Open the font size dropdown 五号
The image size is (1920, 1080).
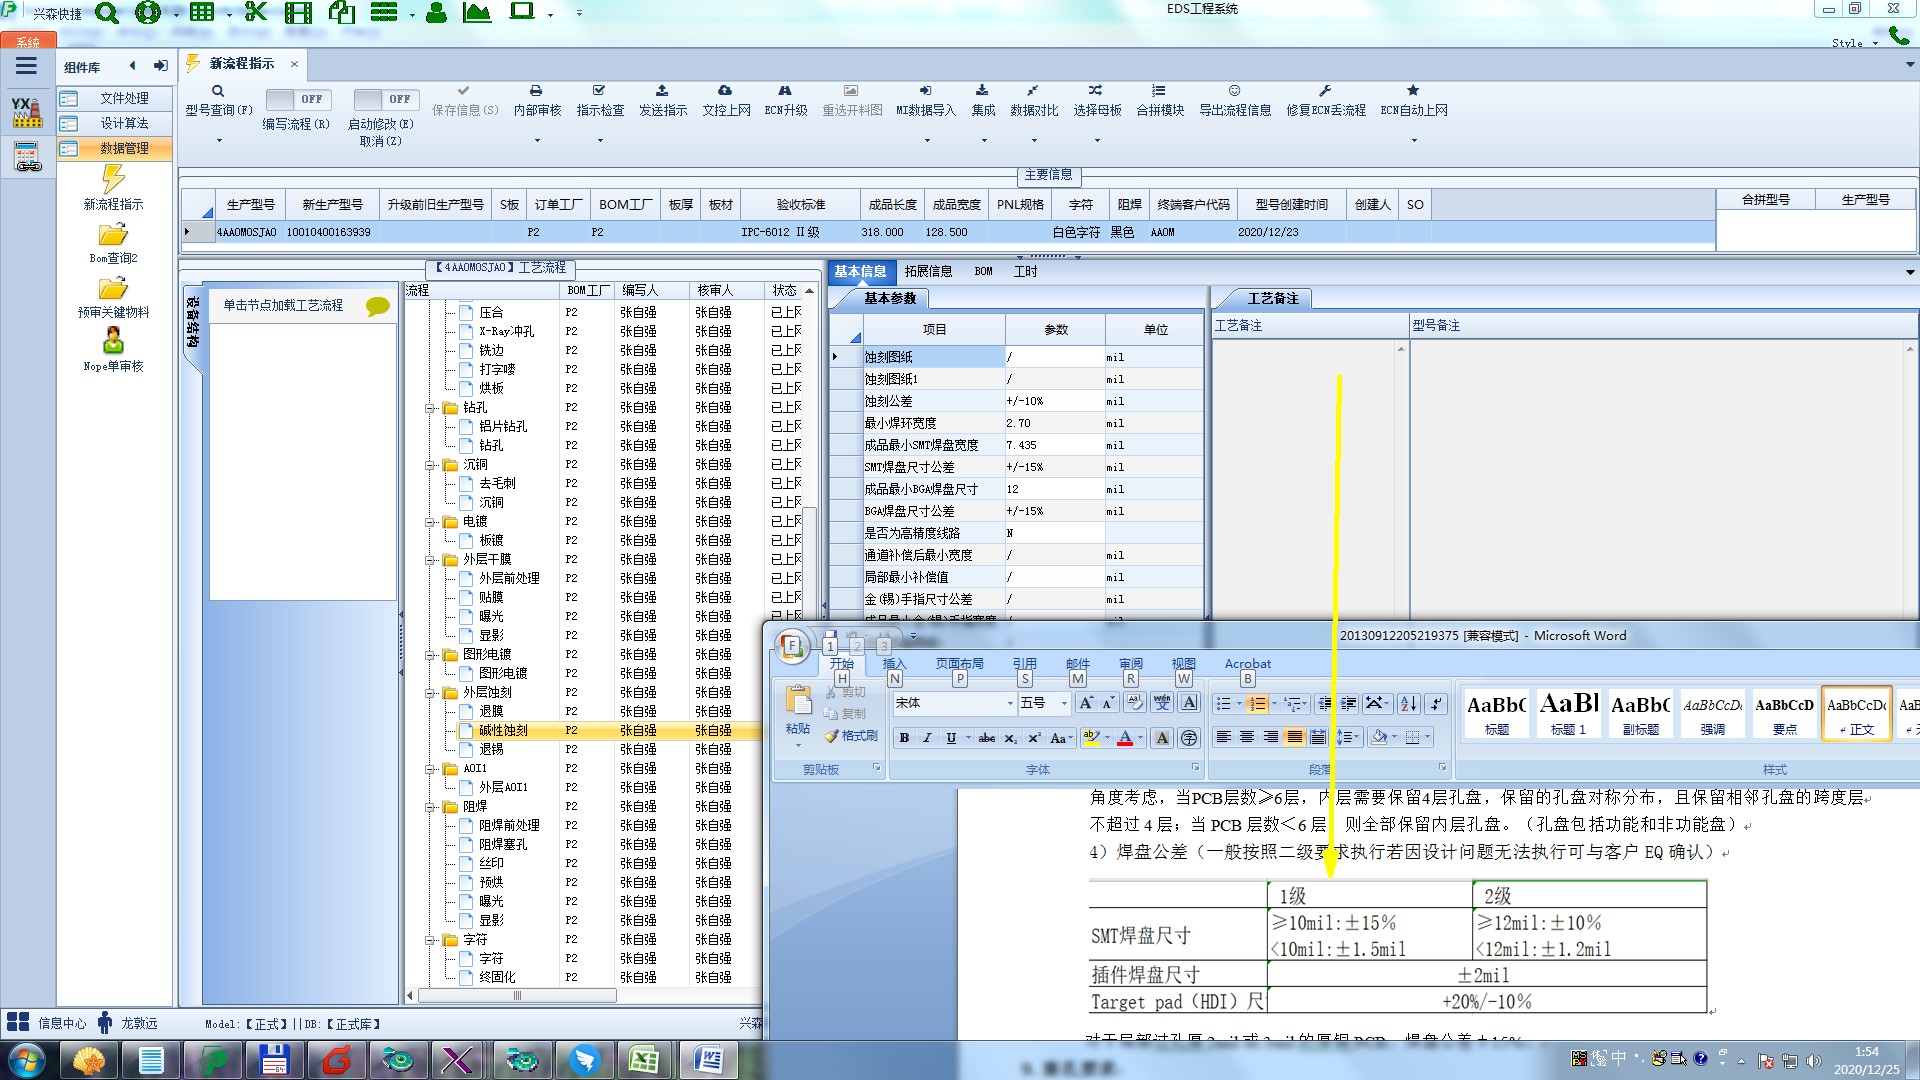(x=1063, y=703)
